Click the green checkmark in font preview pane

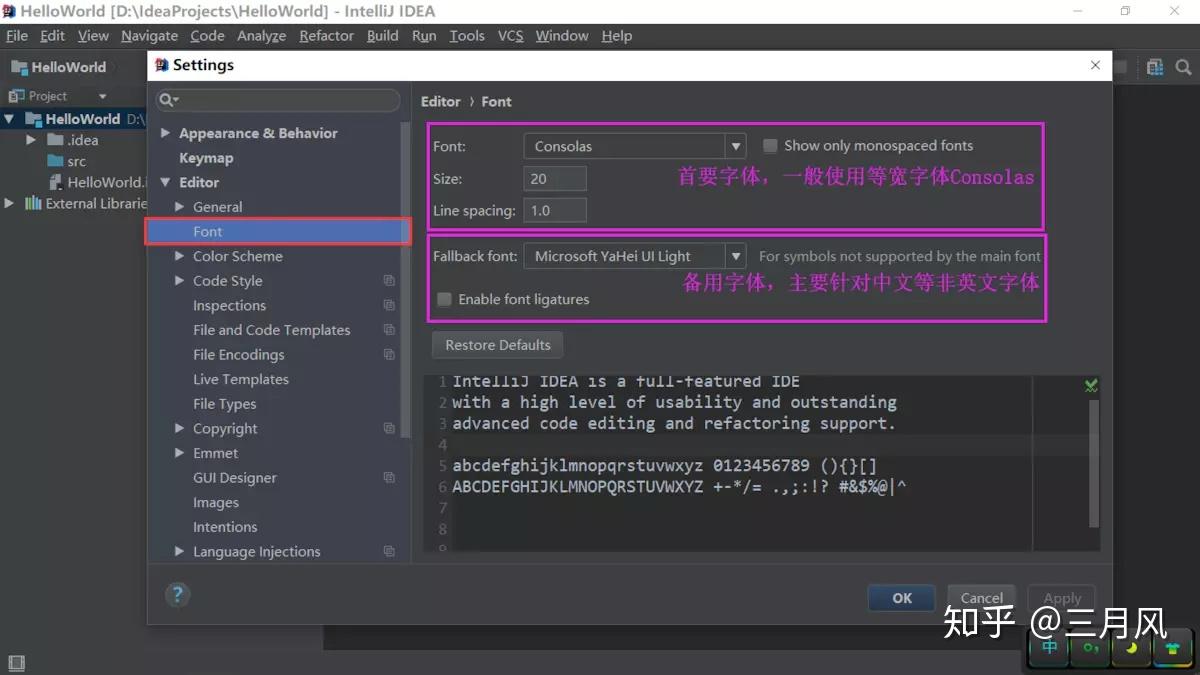pos(1090,384)
